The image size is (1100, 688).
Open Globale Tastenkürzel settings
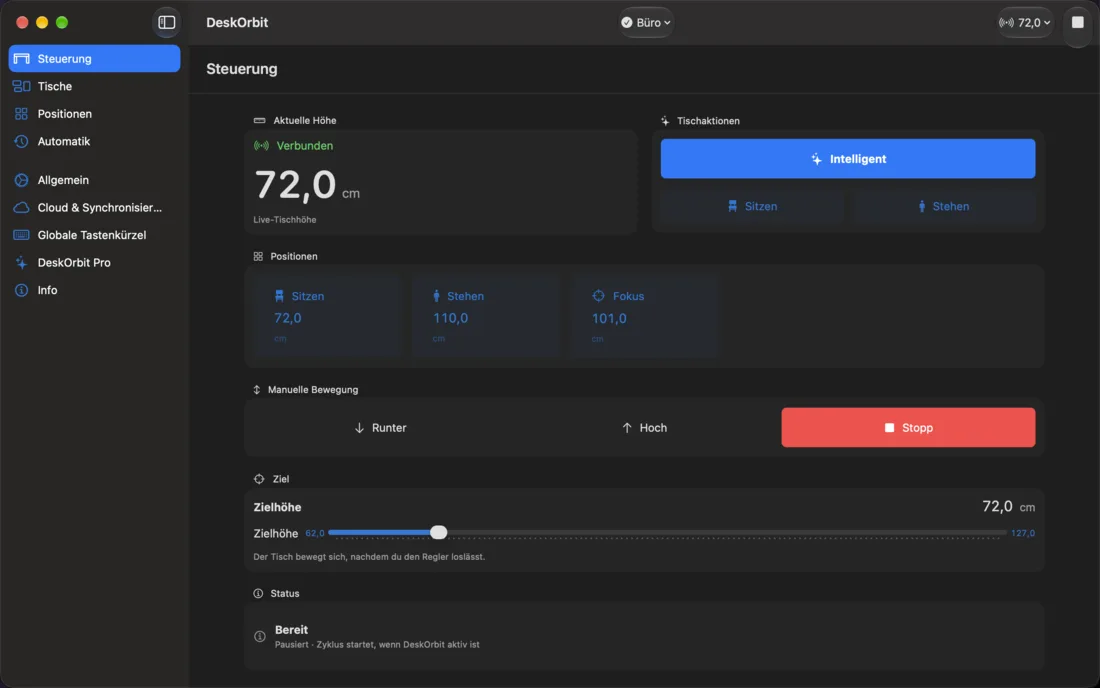[x=94, y=235]
